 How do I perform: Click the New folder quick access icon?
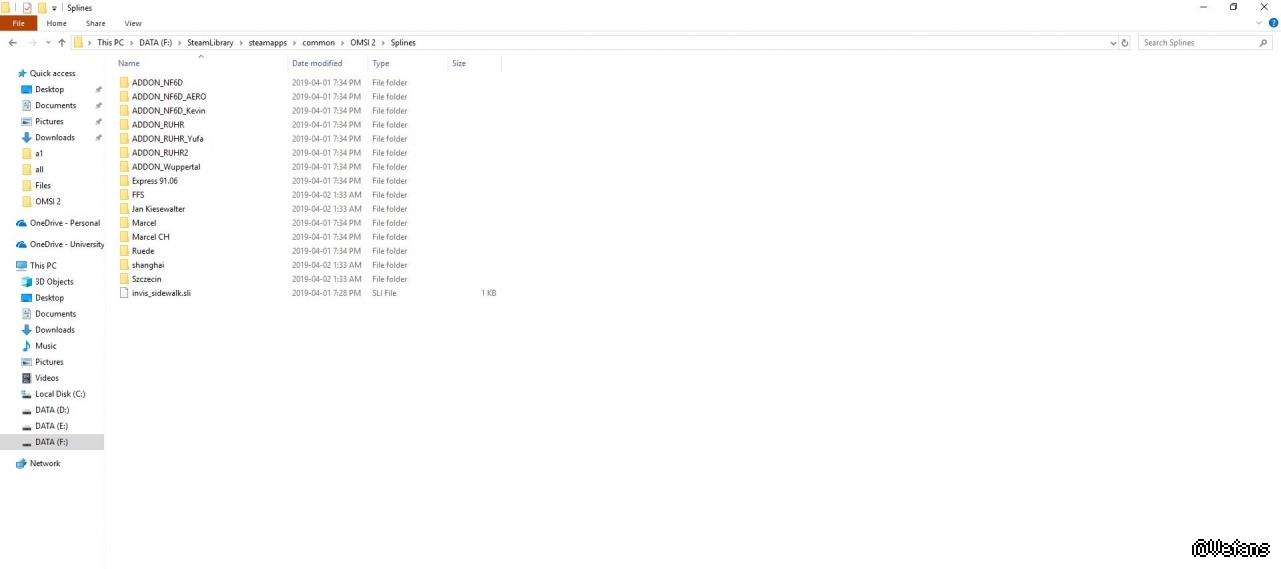point(42,8)
